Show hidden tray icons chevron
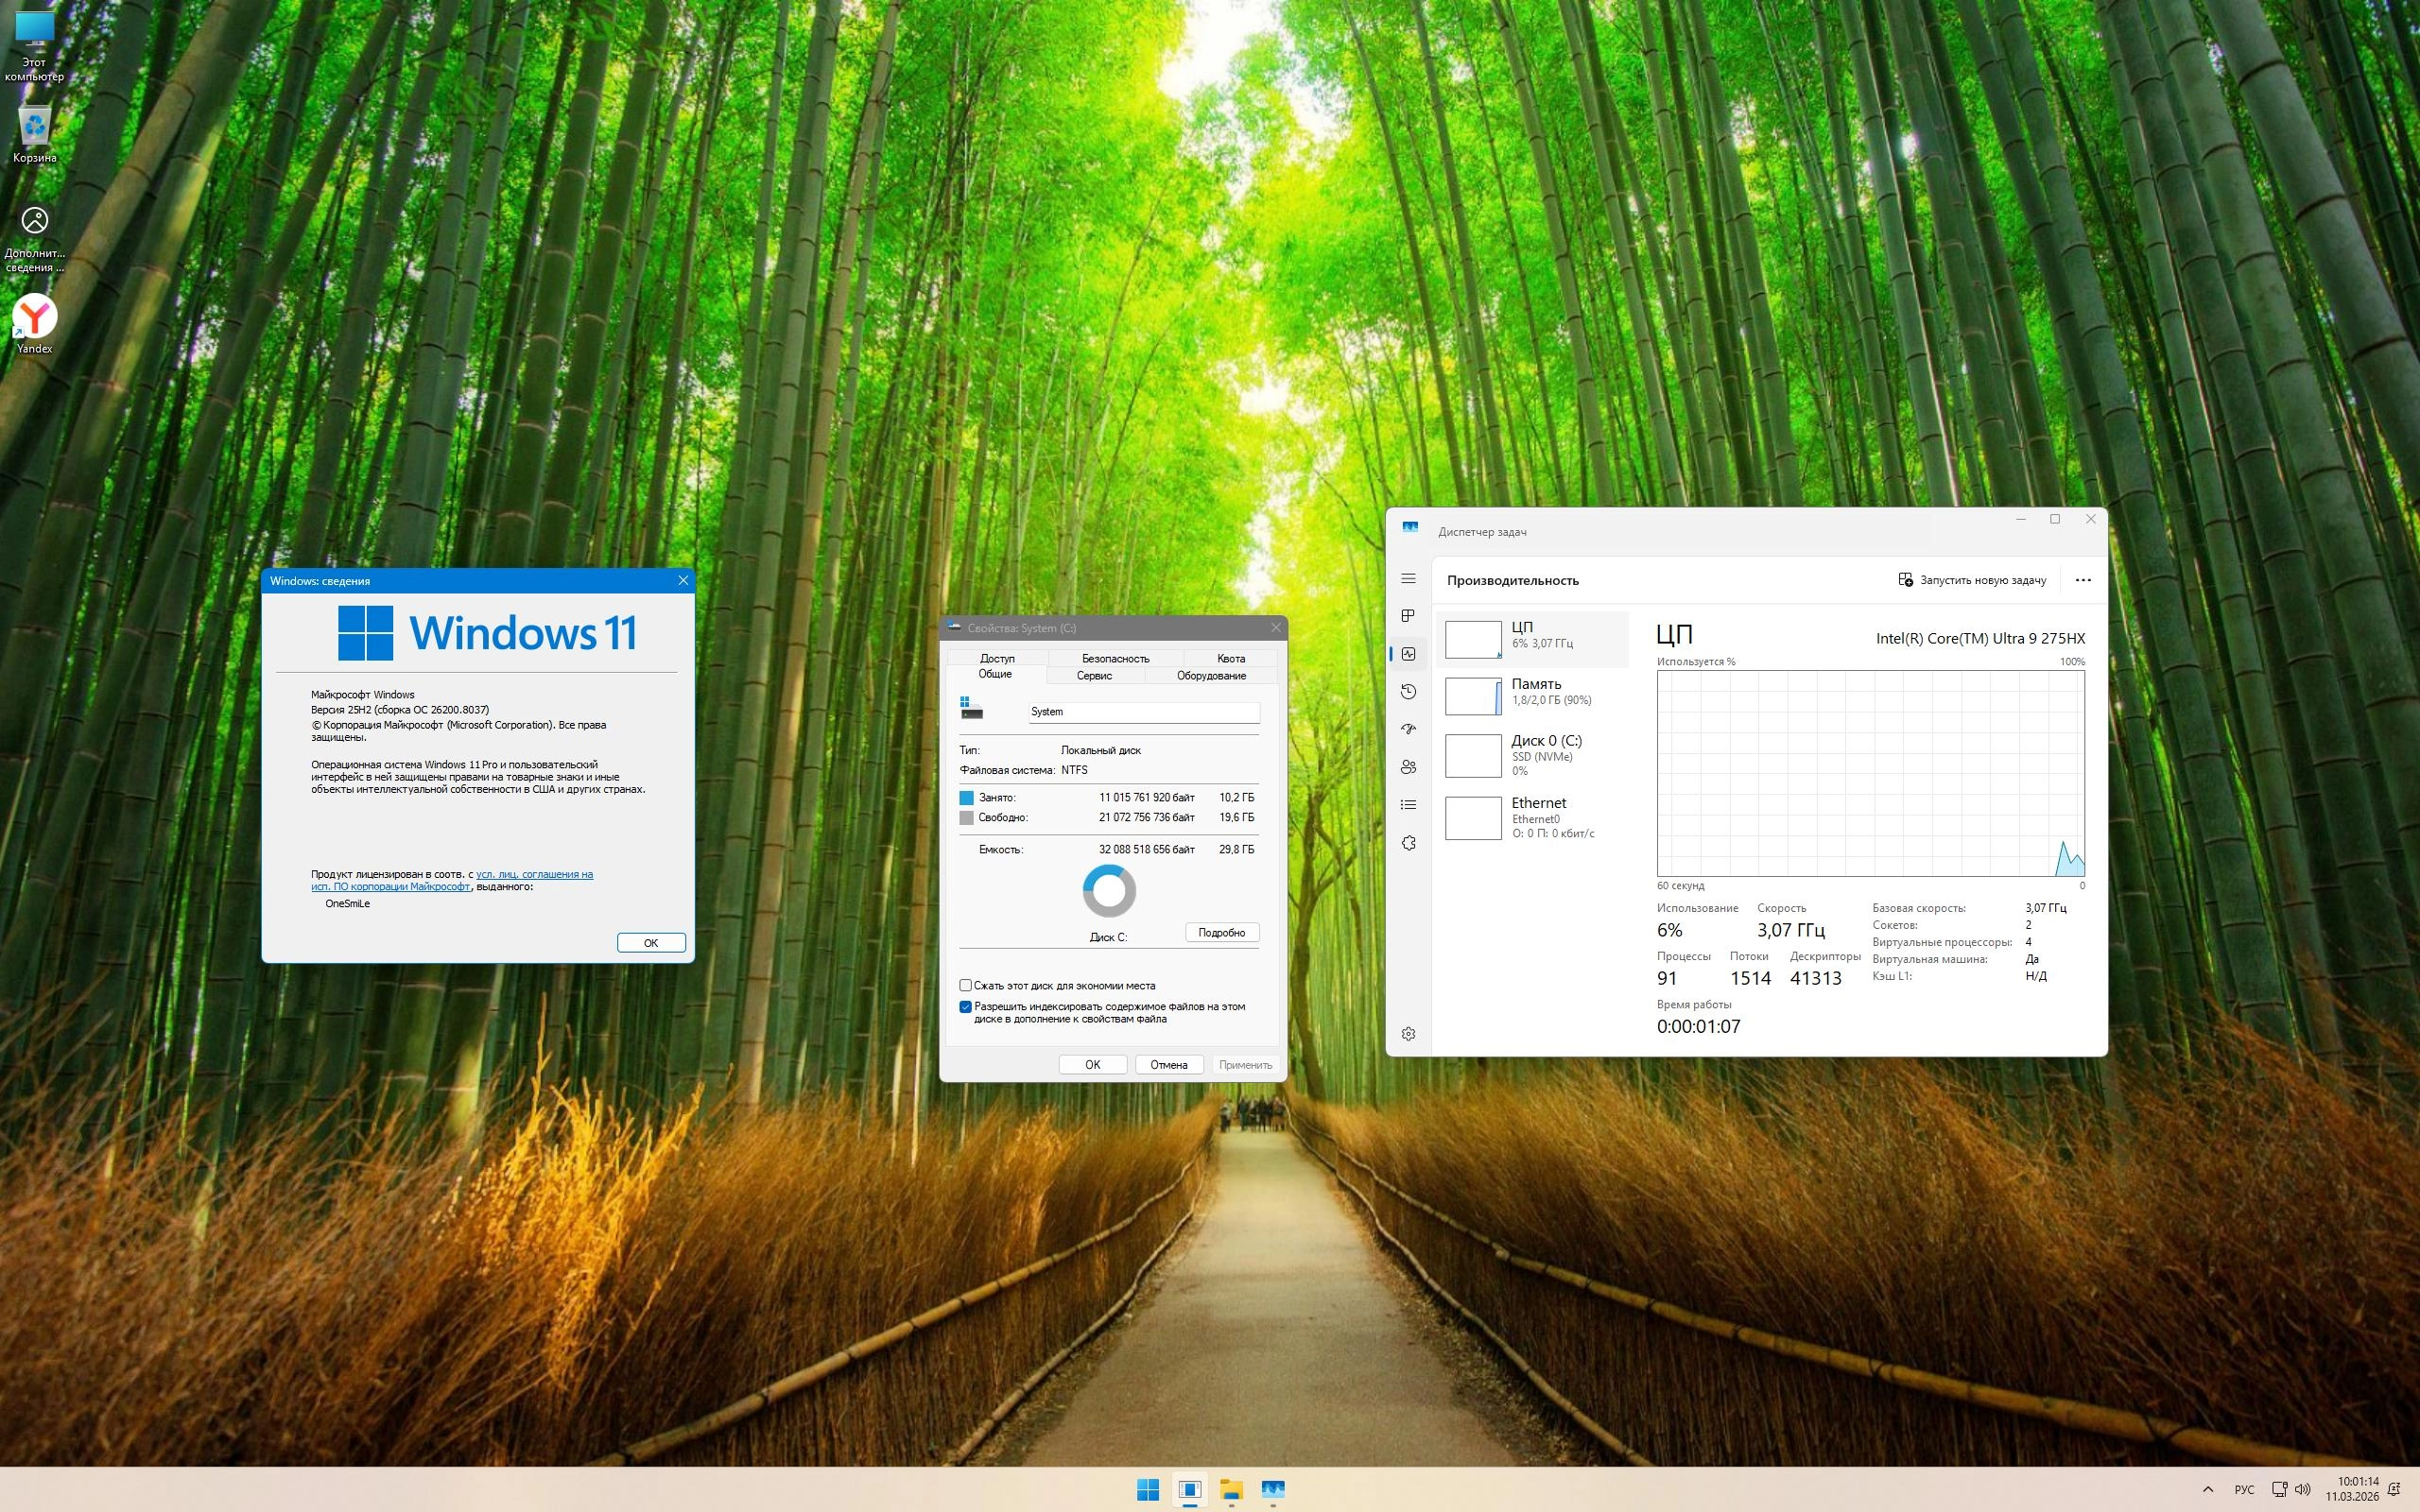Image resolution: width=2420 pixels, height=1512 pixels. coord(2208,1489)
